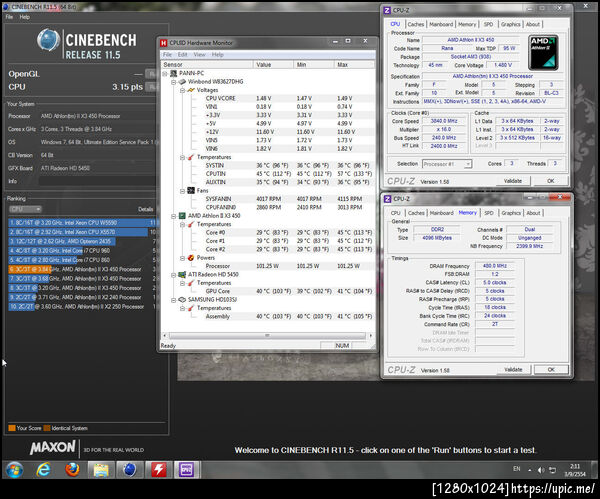Click the Fans category icon
Viewport: 600px width, 499px height.
(x=191, y=191)
